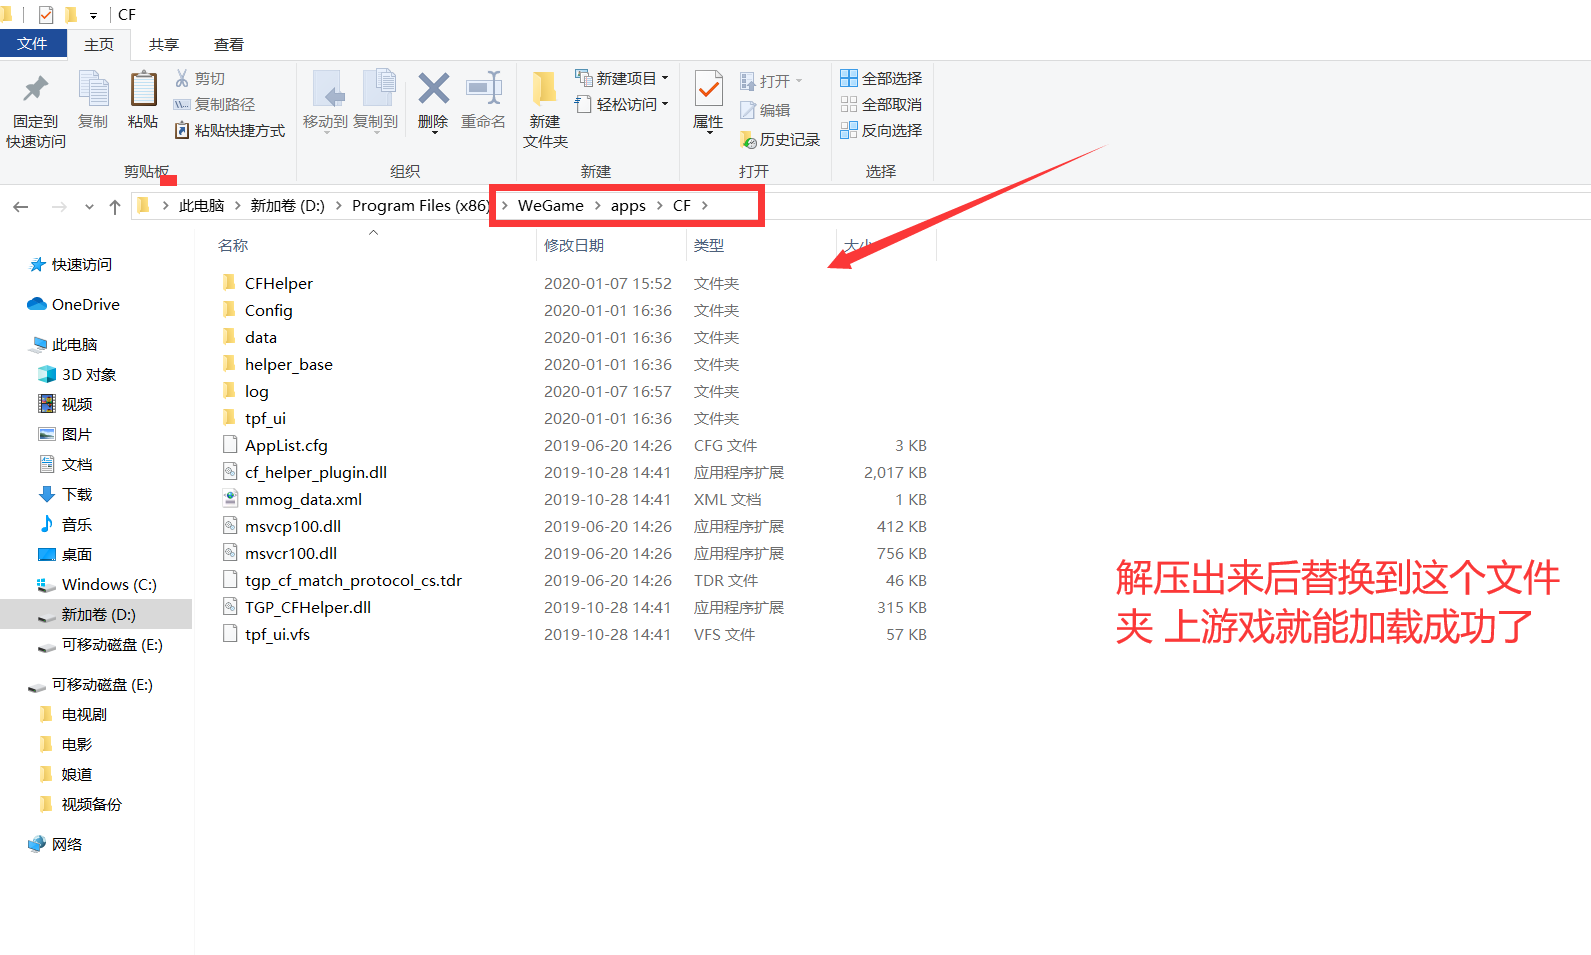Screen dimensions: 1591x955
Task: Go back with the left arrow
Action: (20, 206)
